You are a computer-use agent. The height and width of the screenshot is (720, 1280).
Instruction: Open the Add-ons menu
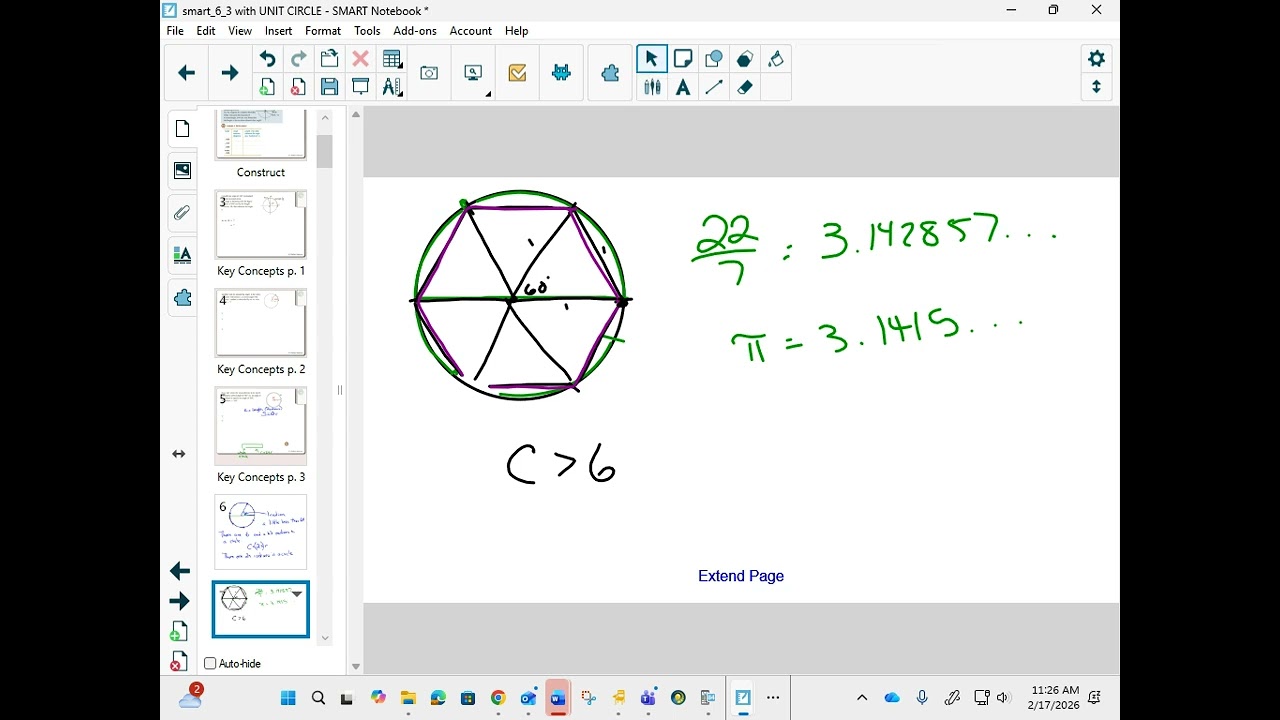click(415, 31)
